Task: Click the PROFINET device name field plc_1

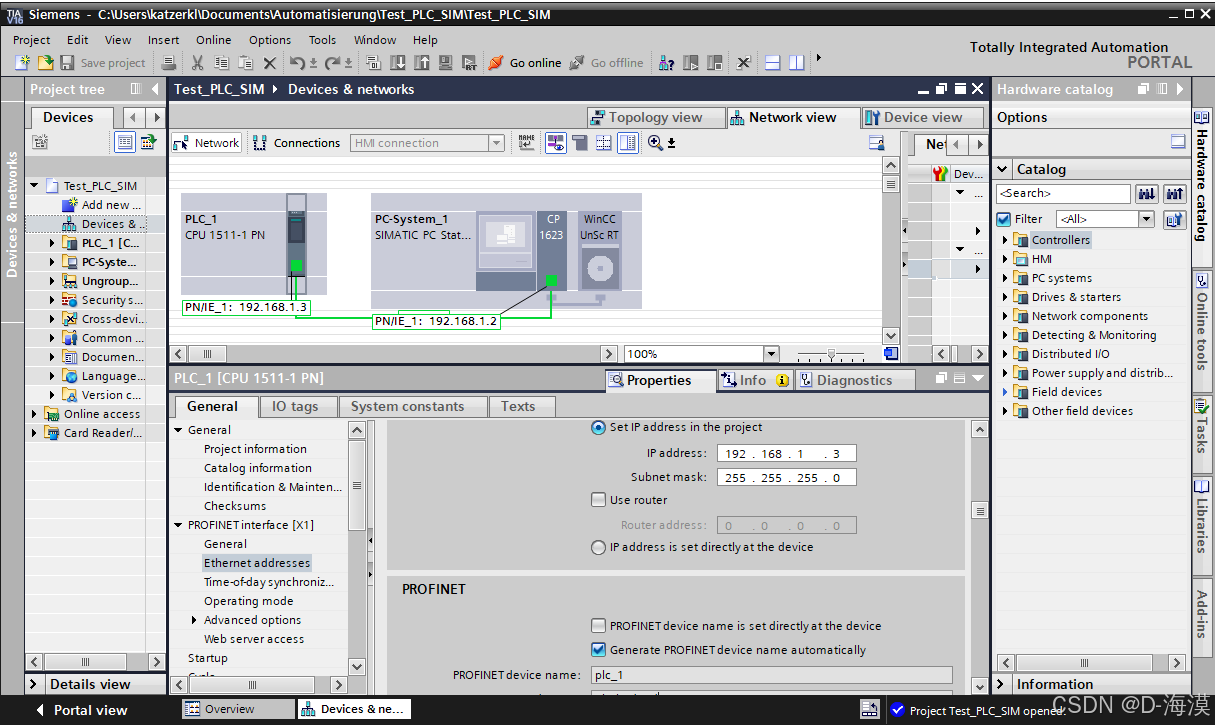Action: (770, 675)
